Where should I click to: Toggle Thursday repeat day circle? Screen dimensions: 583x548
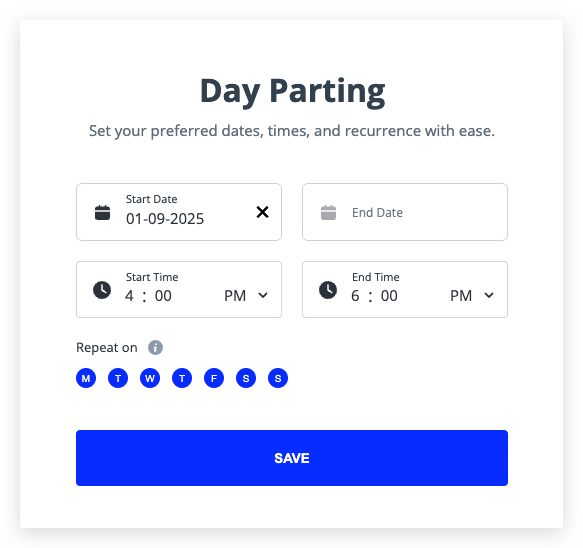182,378
